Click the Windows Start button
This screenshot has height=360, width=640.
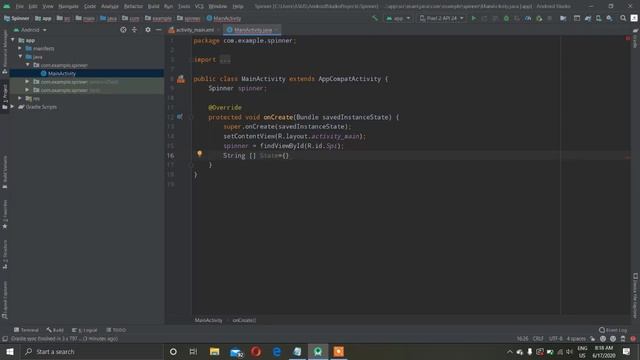[10, 351]
